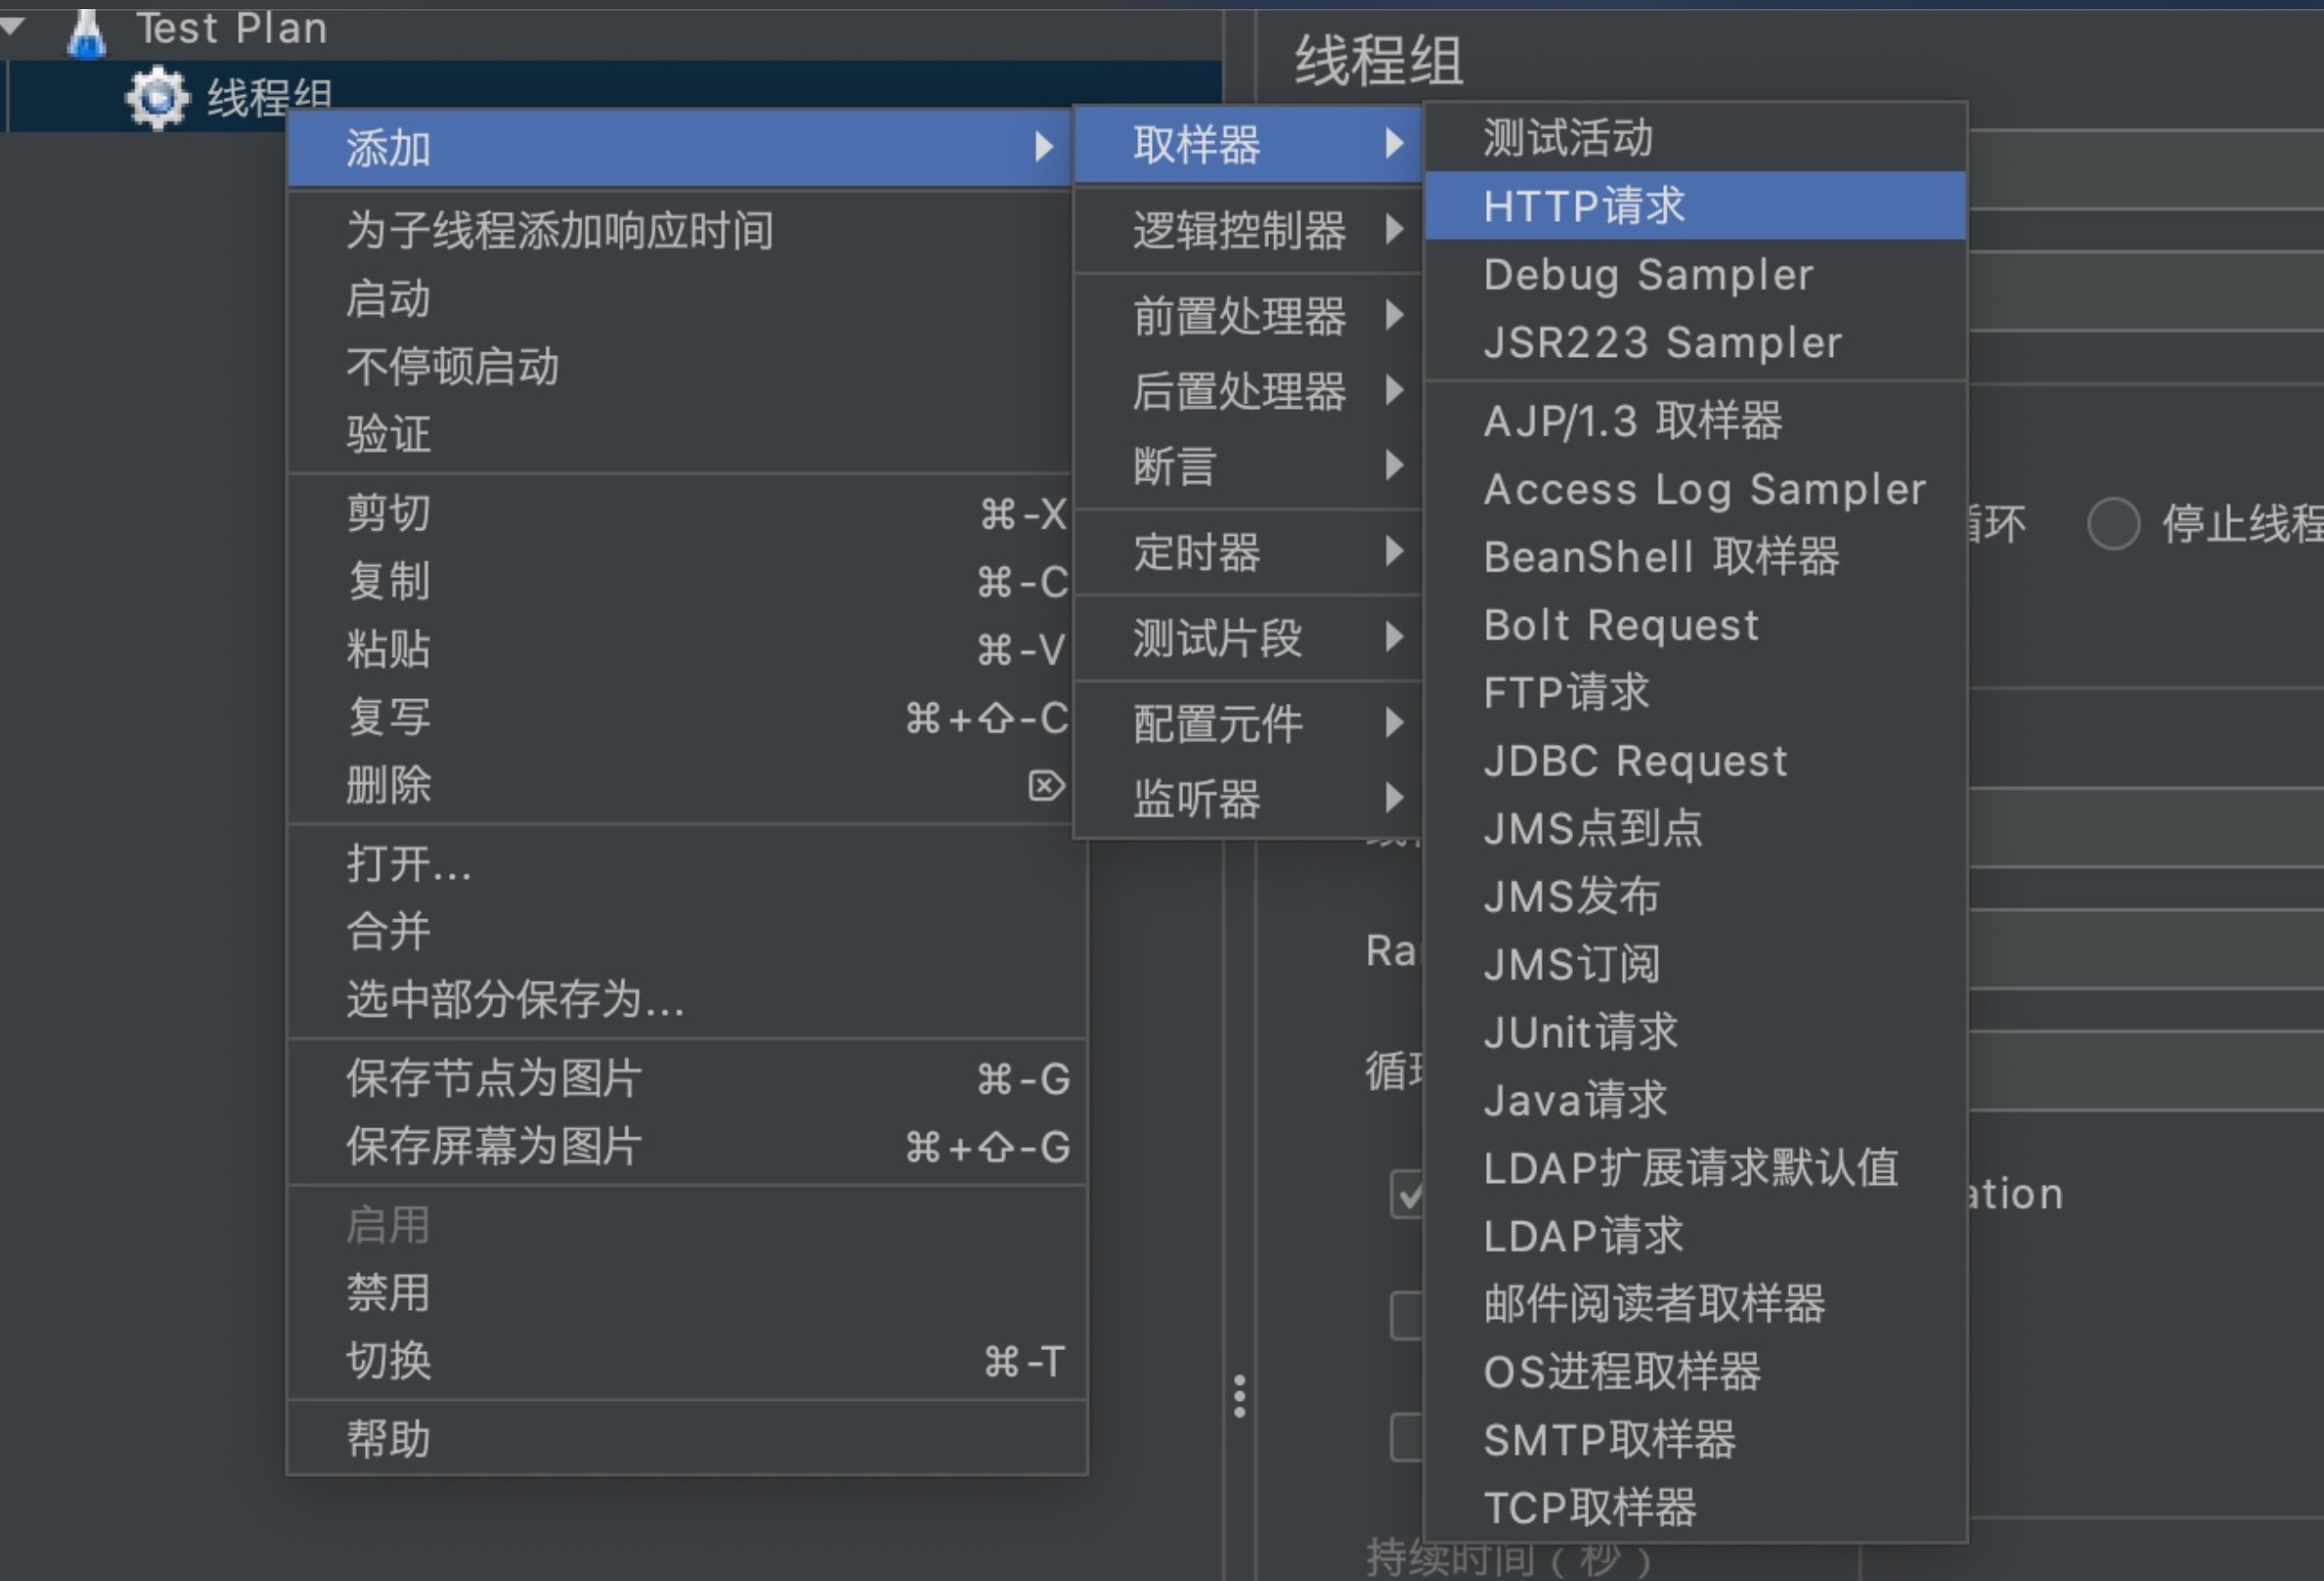Expand the 取样器 submenu

(1248, 145)
